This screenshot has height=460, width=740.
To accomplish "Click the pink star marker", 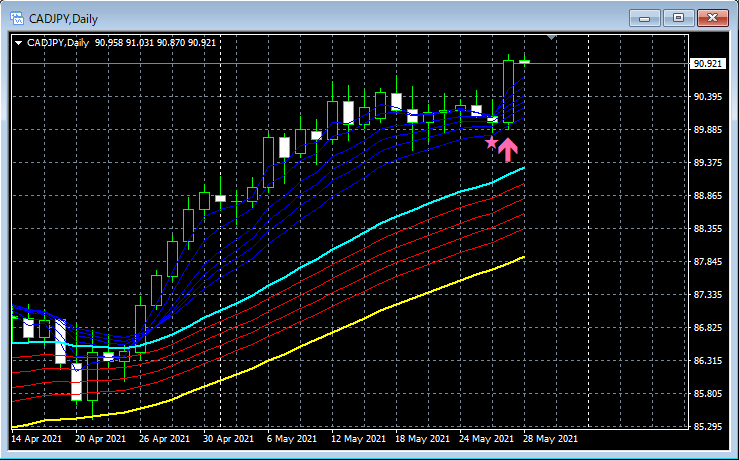I will tap(491, 142).
